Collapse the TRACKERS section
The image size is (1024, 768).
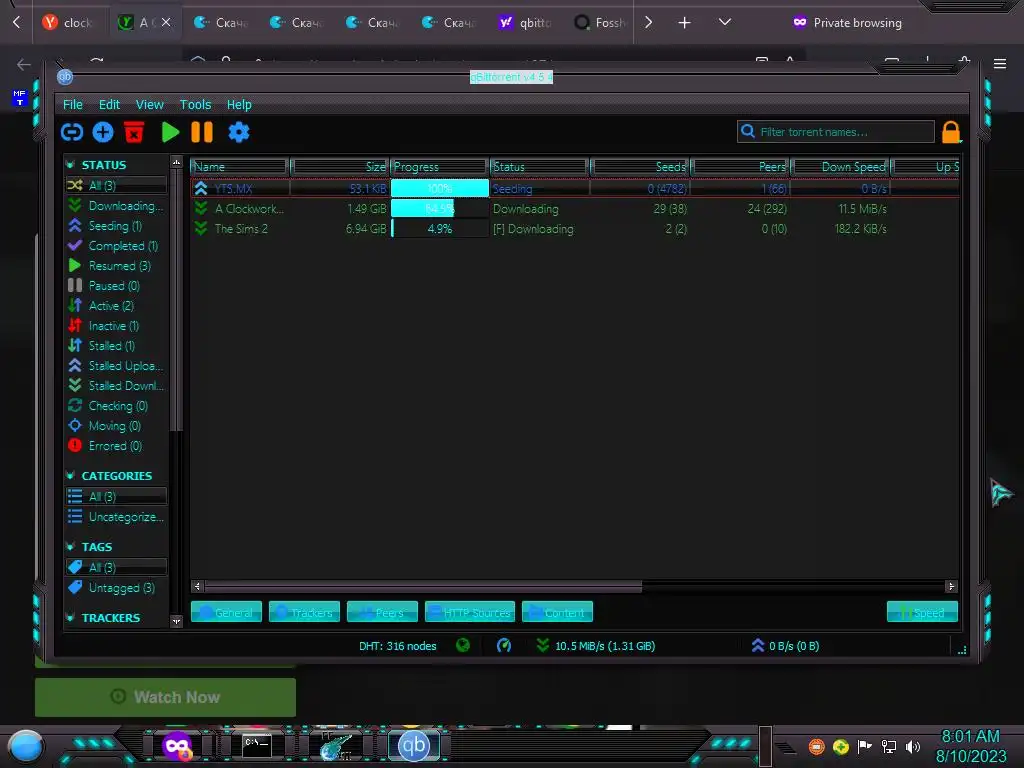click(x=71, y=617)
